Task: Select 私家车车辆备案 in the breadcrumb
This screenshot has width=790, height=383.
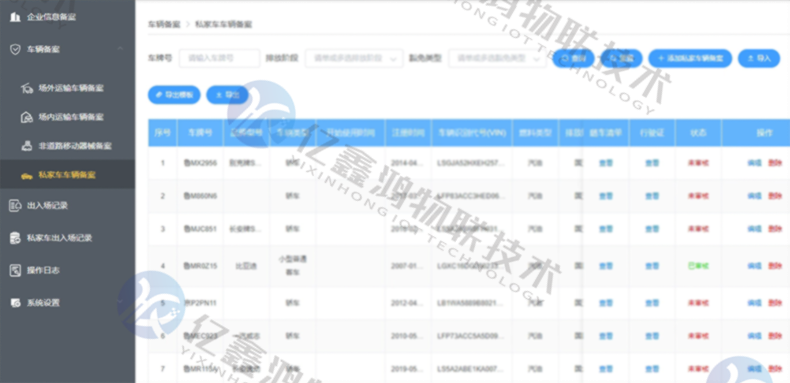Action: (x=224, y=24)
